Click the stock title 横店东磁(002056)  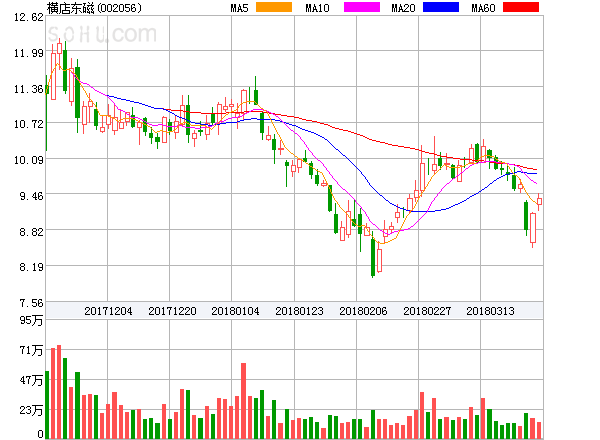click(x=94, y=8)
